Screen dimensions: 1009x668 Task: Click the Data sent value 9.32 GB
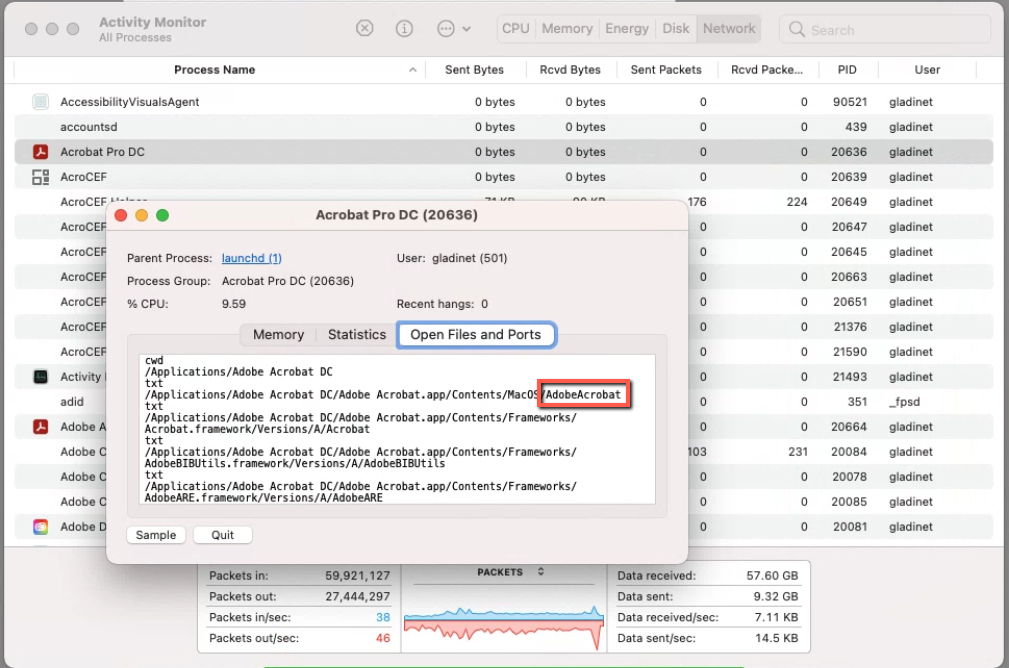pos(775,597)
